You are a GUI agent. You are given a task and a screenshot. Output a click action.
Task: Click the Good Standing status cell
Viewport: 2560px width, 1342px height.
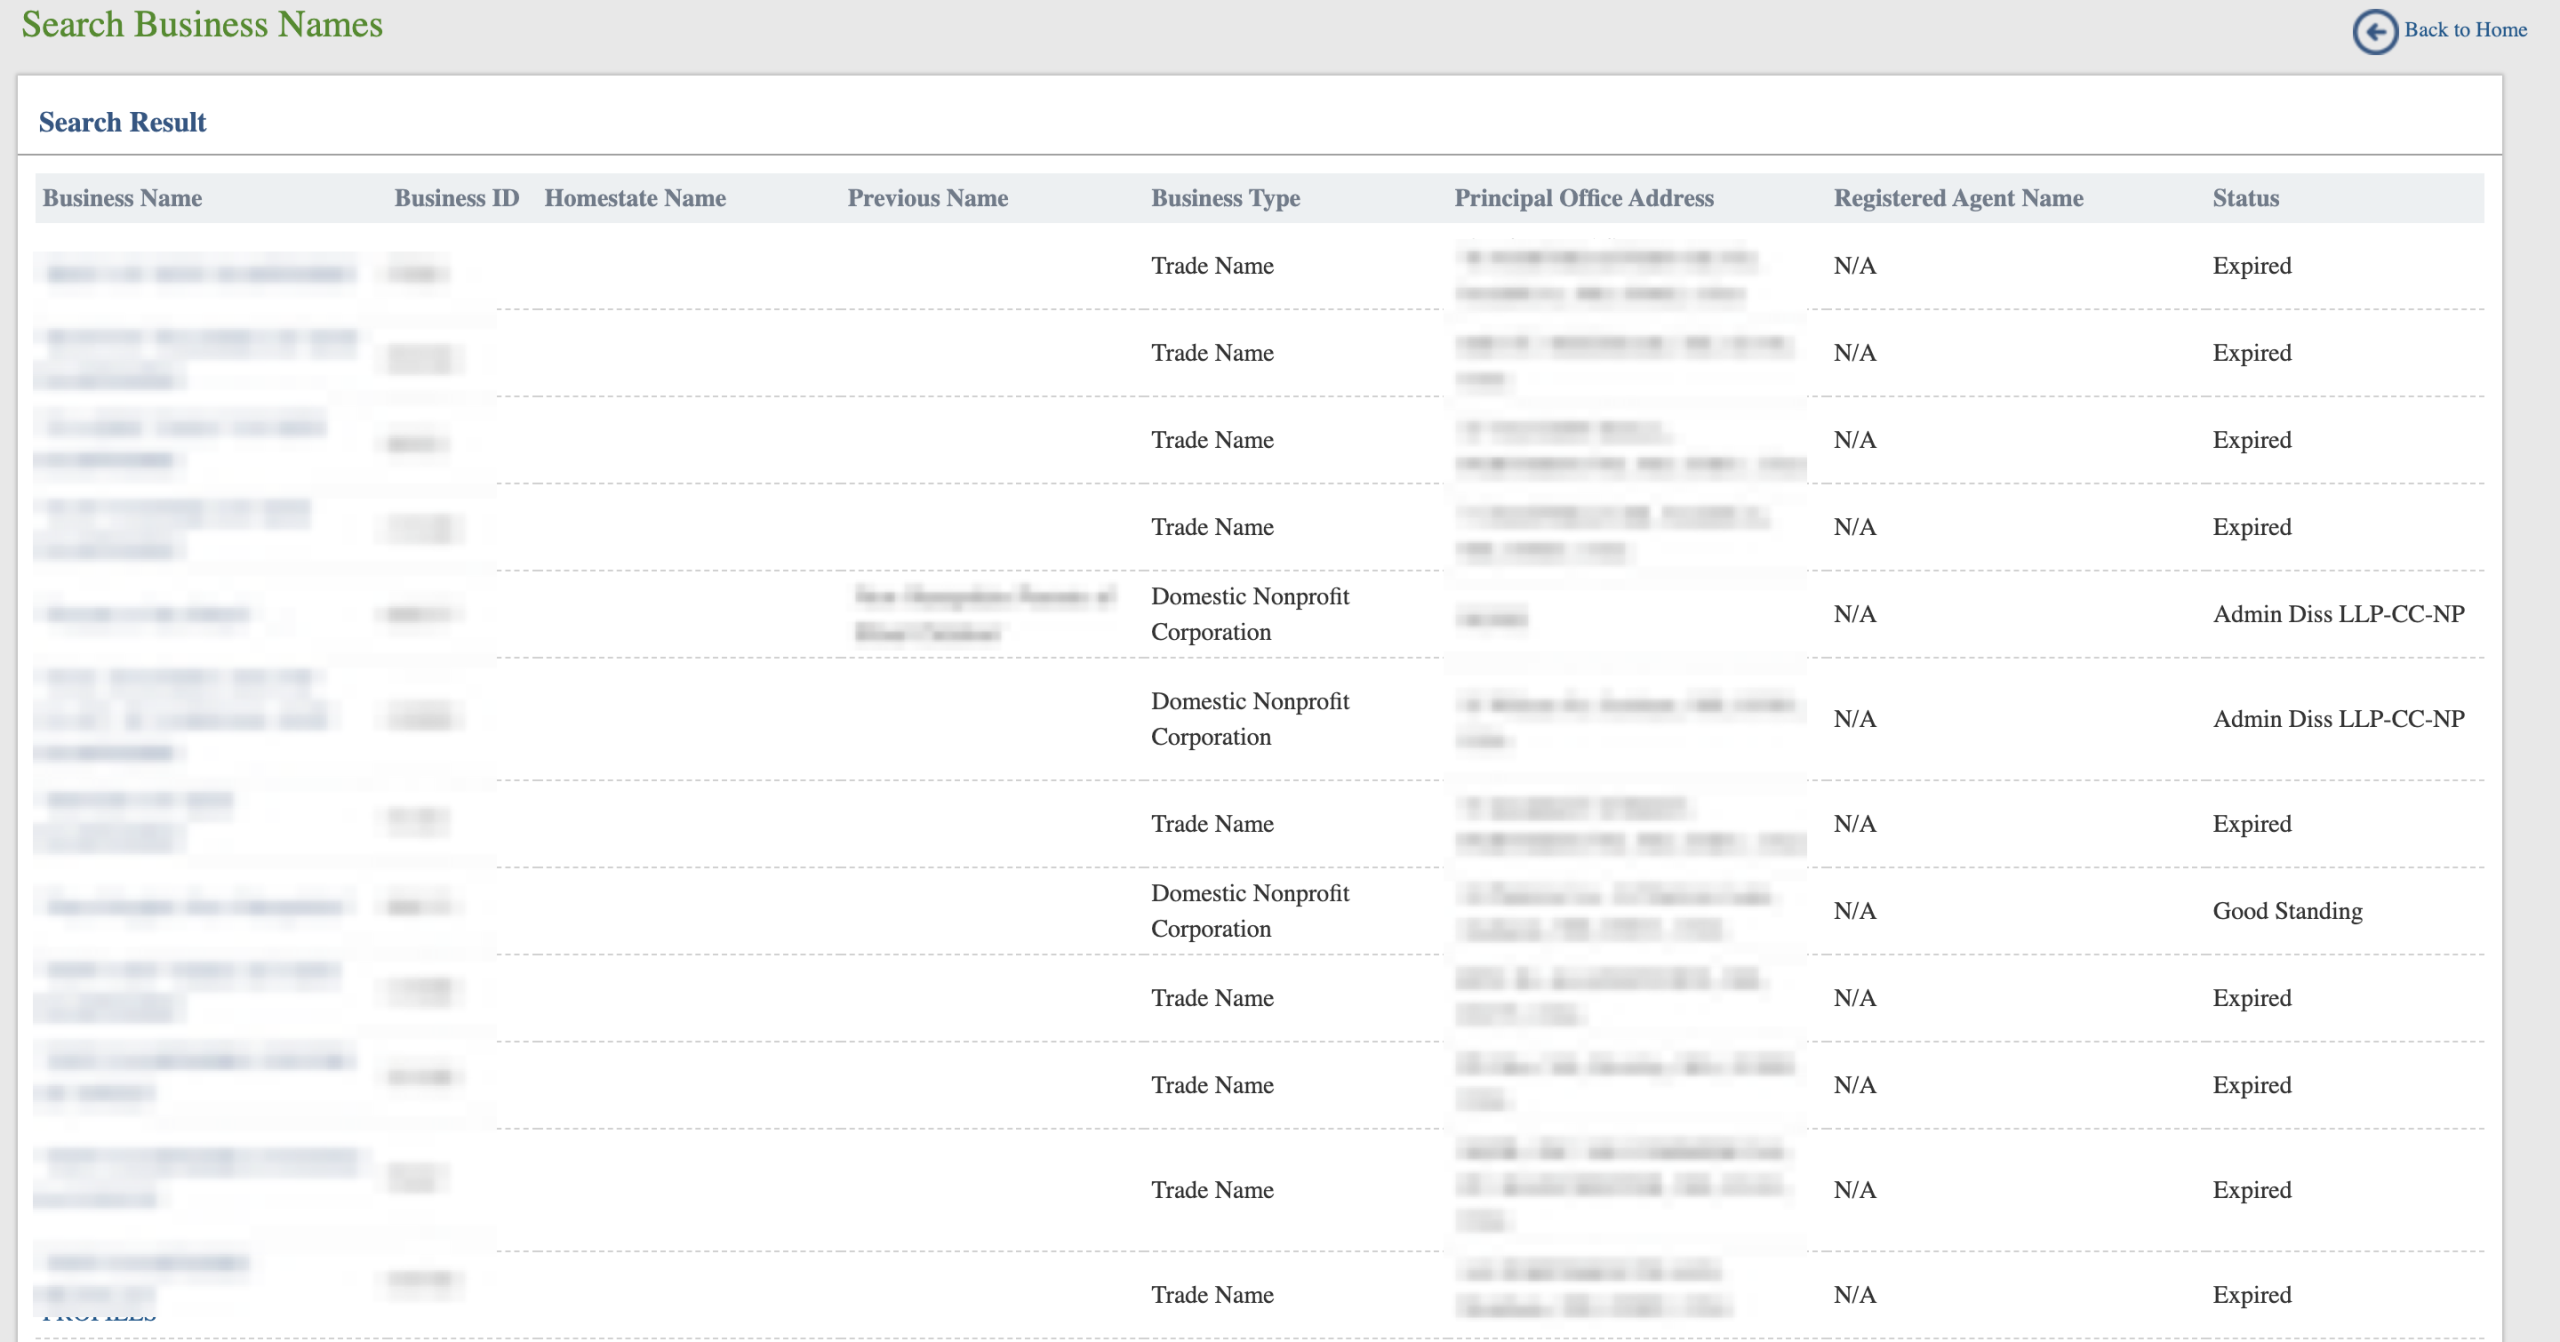2287,911
